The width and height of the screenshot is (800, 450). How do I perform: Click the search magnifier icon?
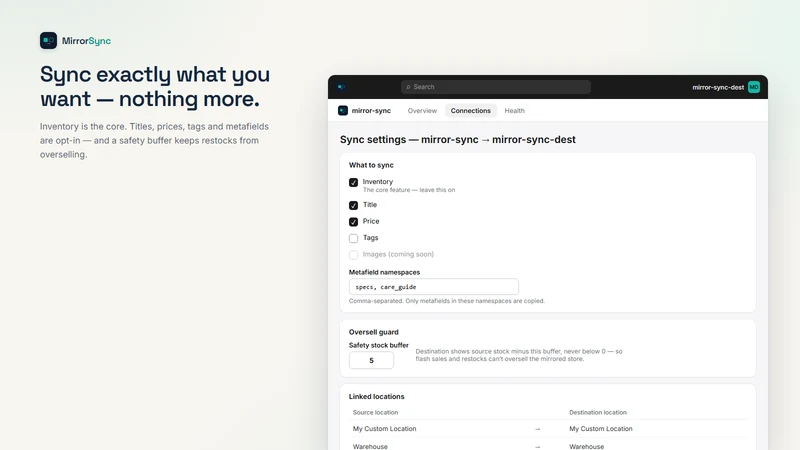[x=408, y=87]
